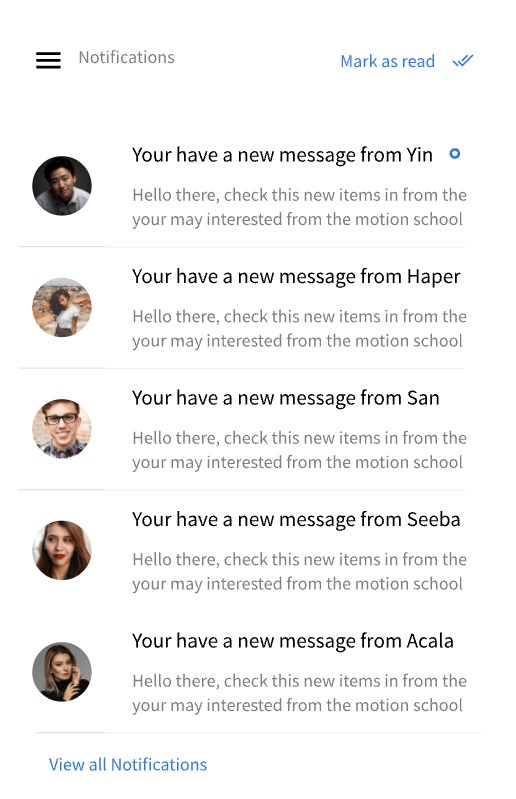Click the Mark as read link
This screenshot has width=516, height=799.
388,61
